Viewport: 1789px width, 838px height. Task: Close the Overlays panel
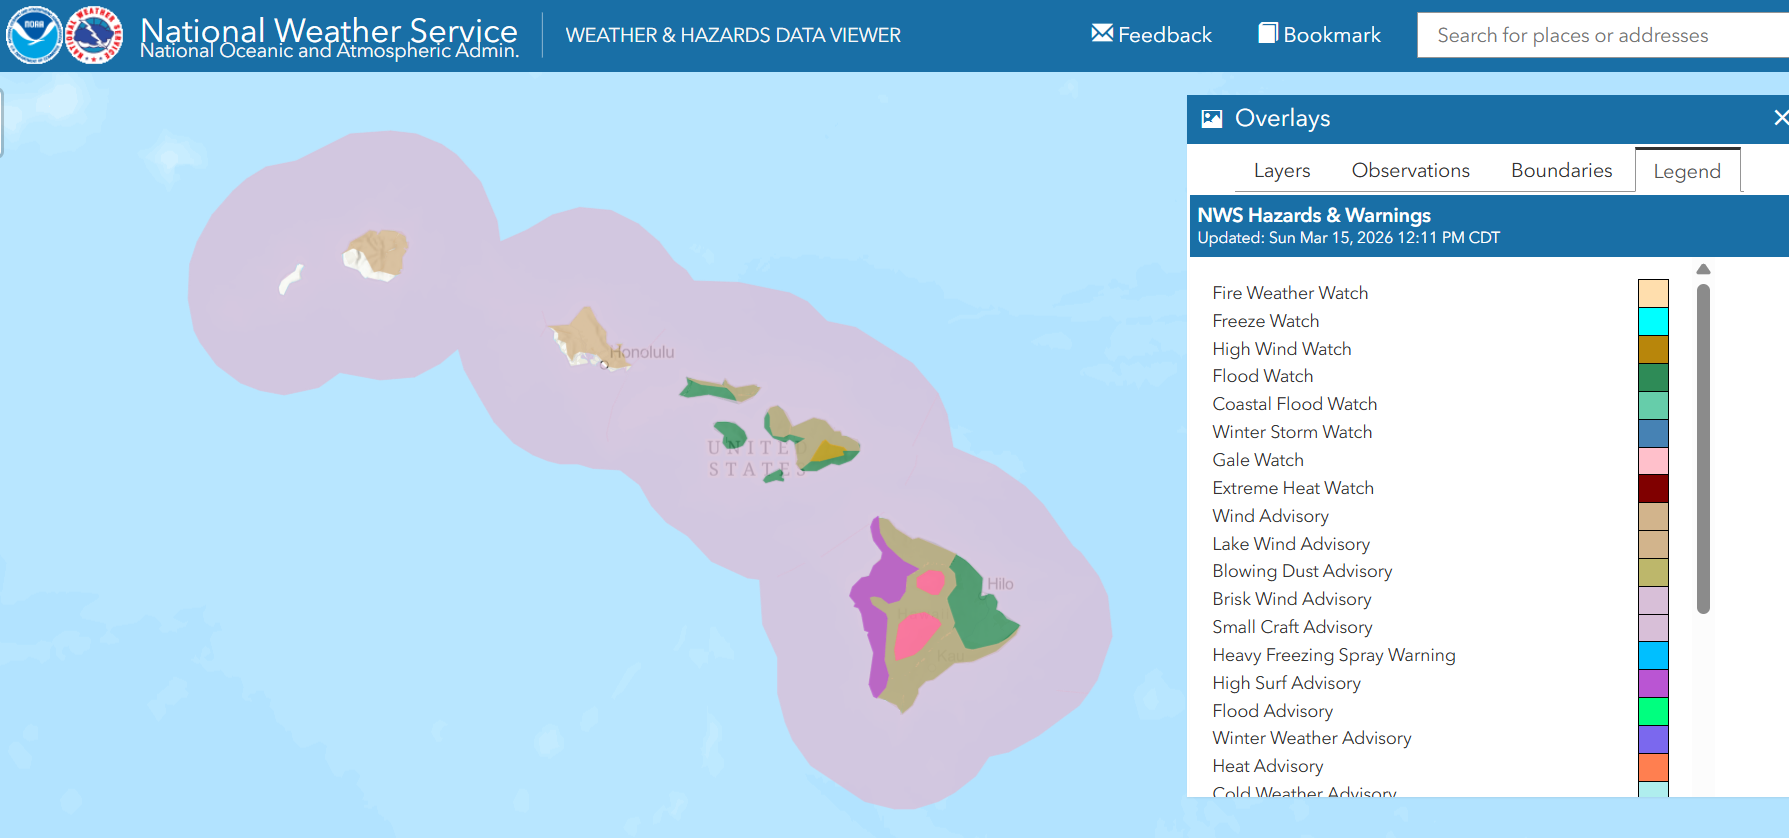1780,118
